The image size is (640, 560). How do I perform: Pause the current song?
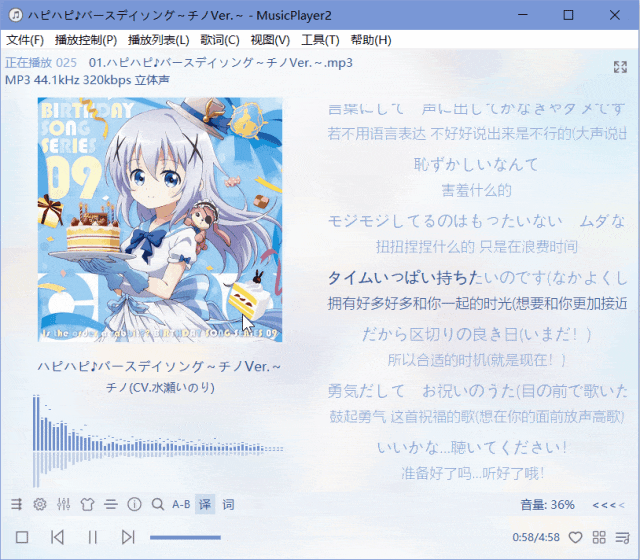coord(93,537)
